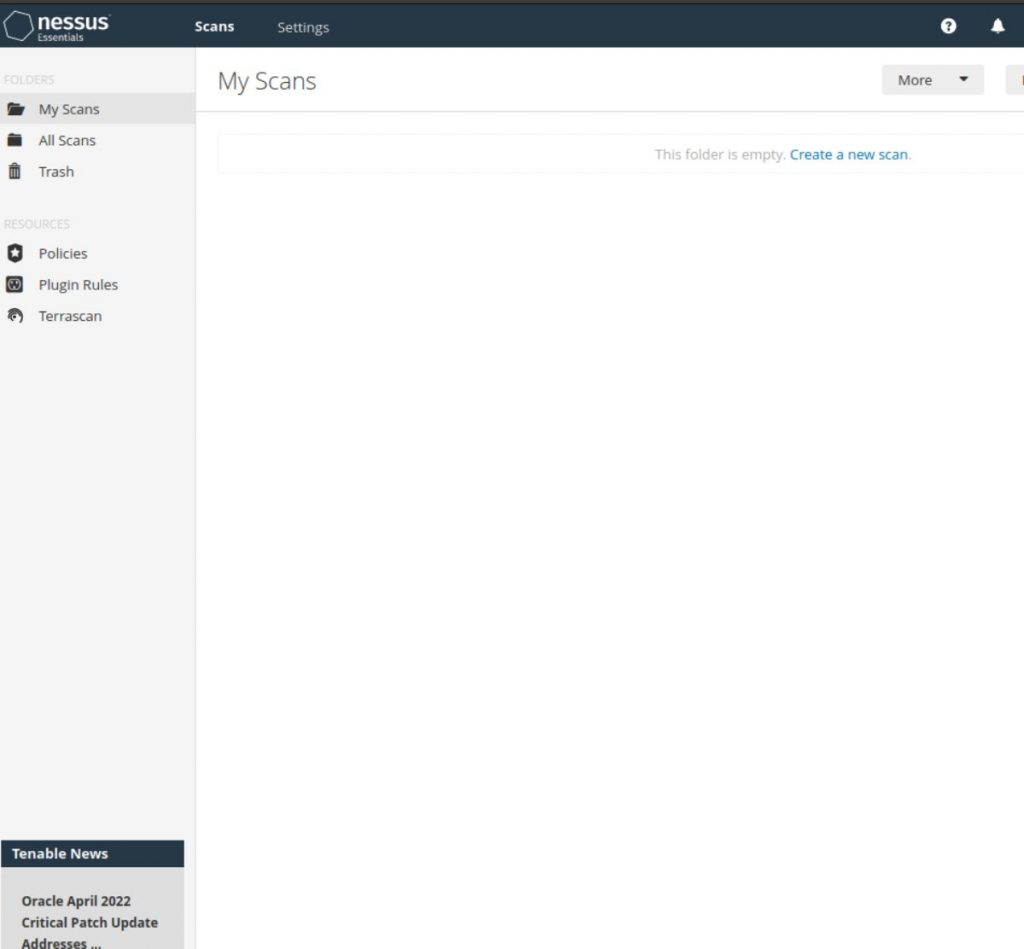Screen dimensions: 1024x949
Task: Click the More dropdown caret arrow
Action: pos(962,79)
